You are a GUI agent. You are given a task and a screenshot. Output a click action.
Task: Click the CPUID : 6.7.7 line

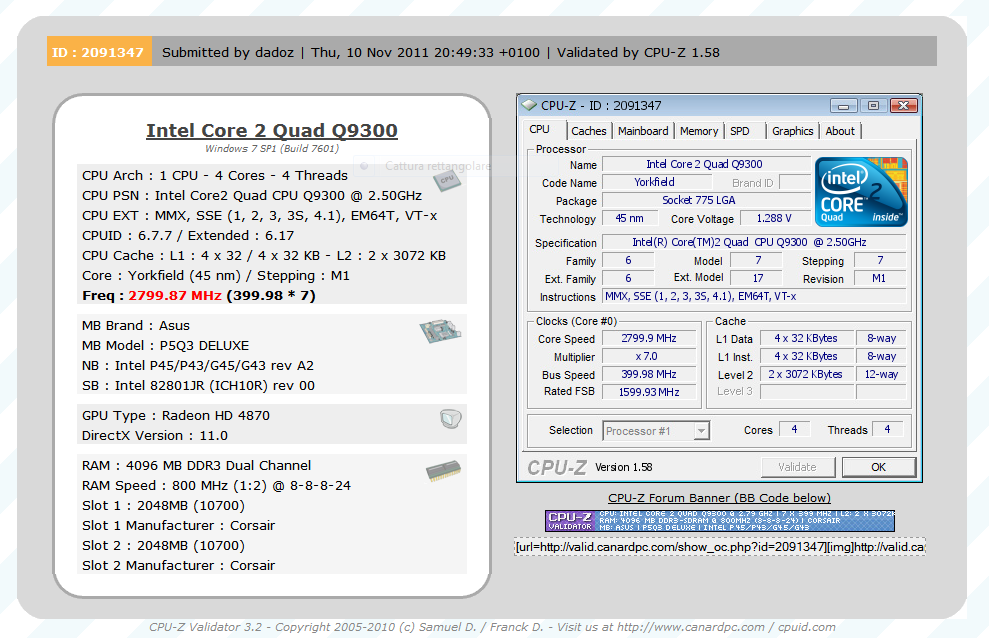[x=187, y=236]
